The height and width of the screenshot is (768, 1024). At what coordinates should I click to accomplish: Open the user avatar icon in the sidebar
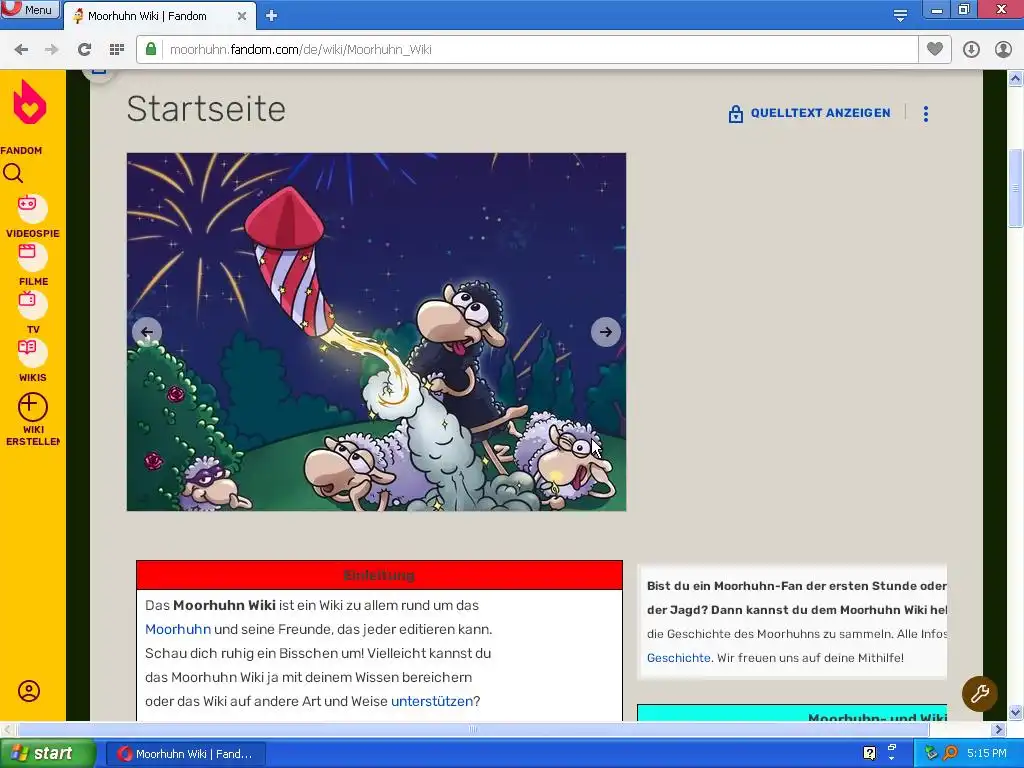(29, 691)
